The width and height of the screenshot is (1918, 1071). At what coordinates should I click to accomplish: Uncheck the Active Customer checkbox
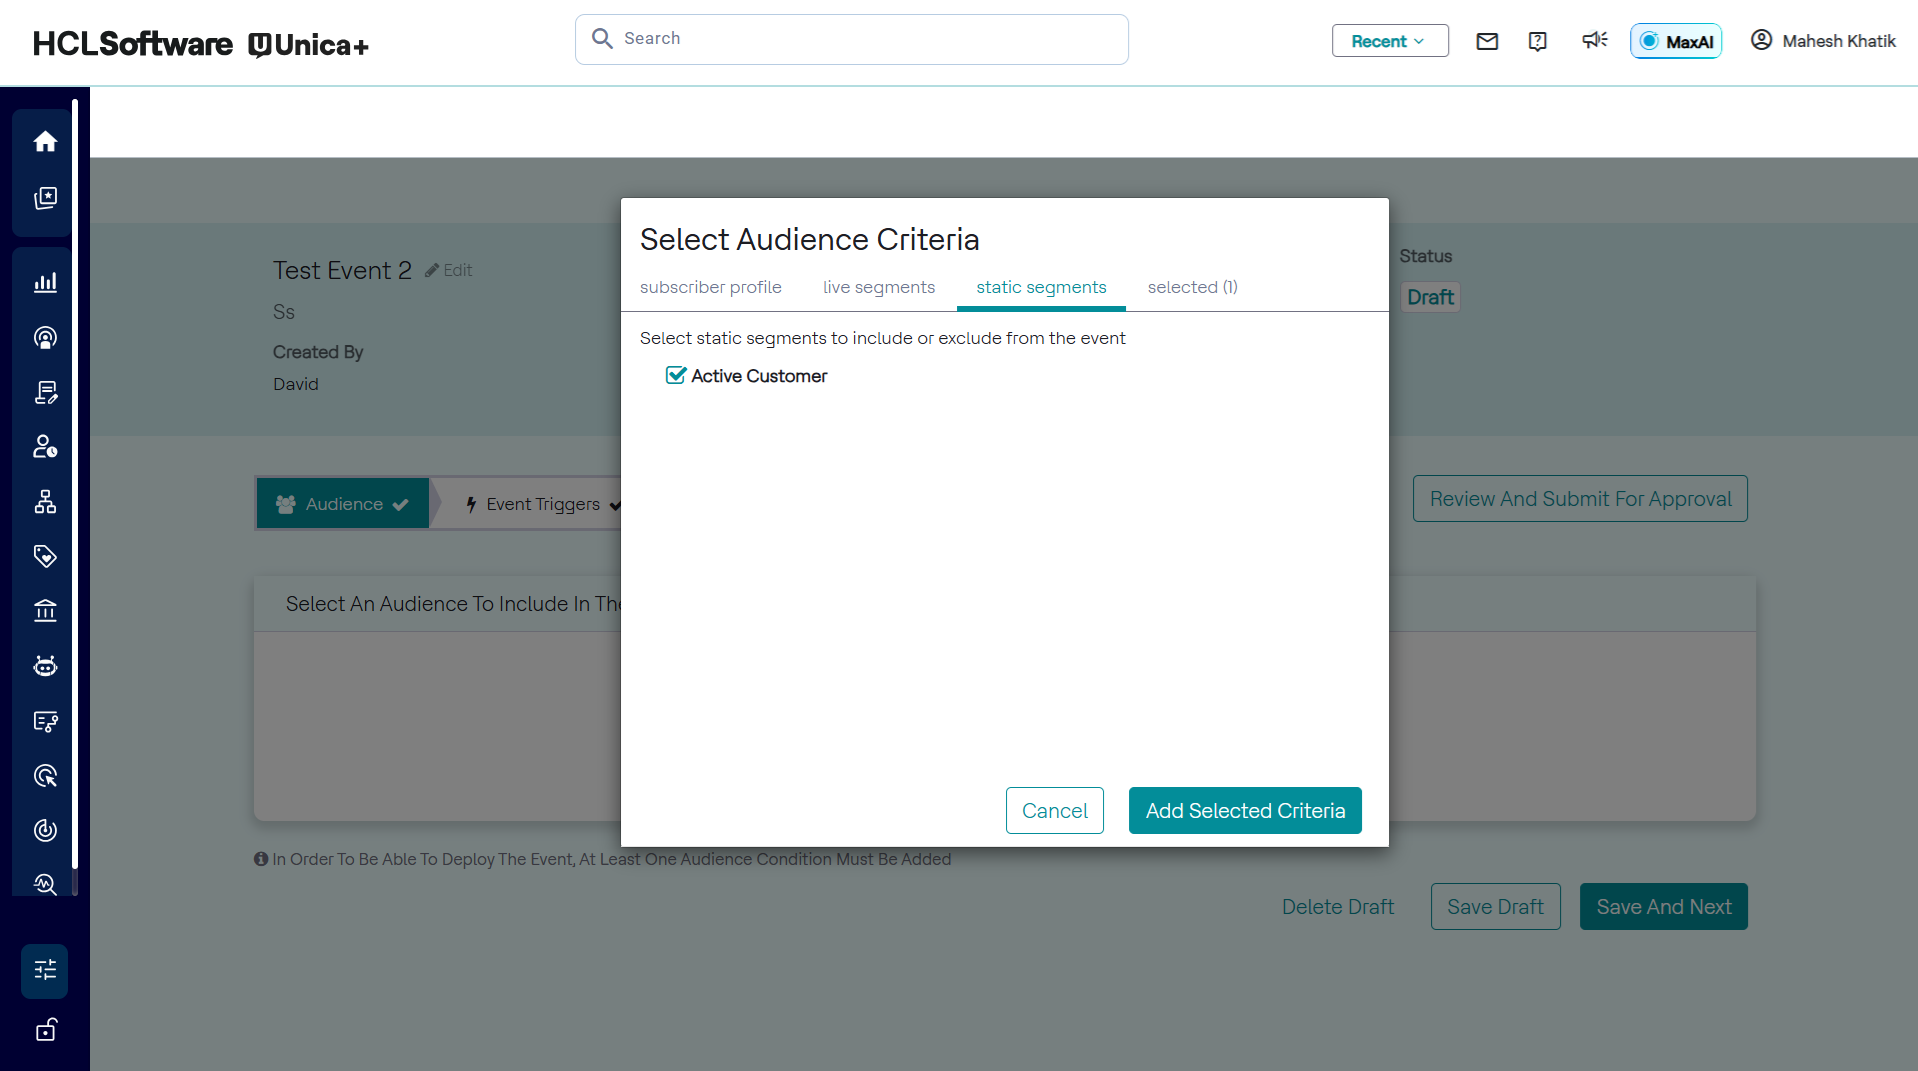click(x=676, y=376)
